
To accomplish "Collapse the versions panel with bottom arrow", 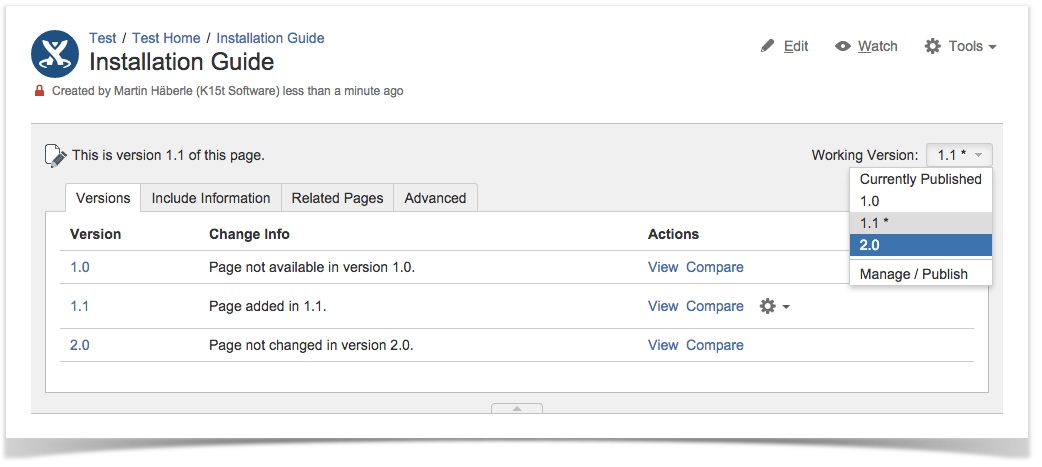I will click(x=516, y=408).
